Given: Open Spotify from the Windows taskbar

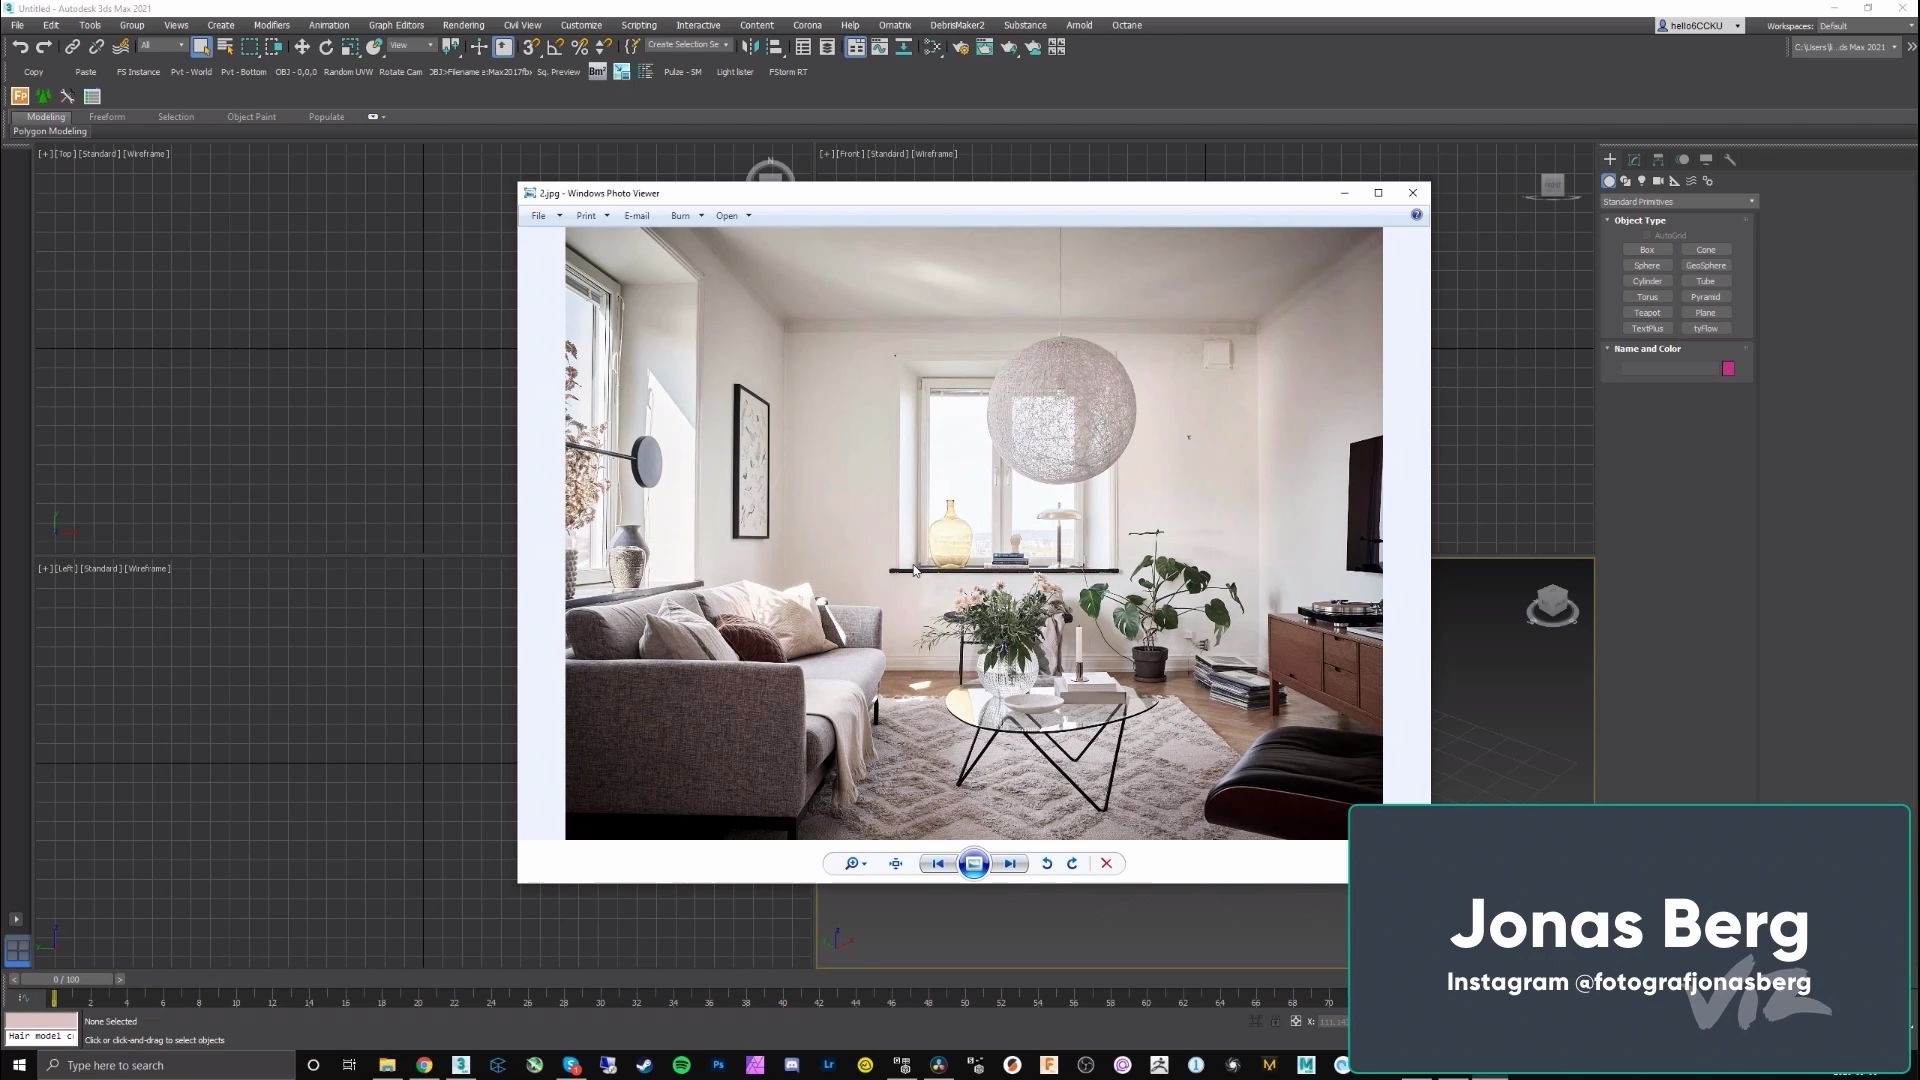Looking at the screenshot, I should [681, 1065].
